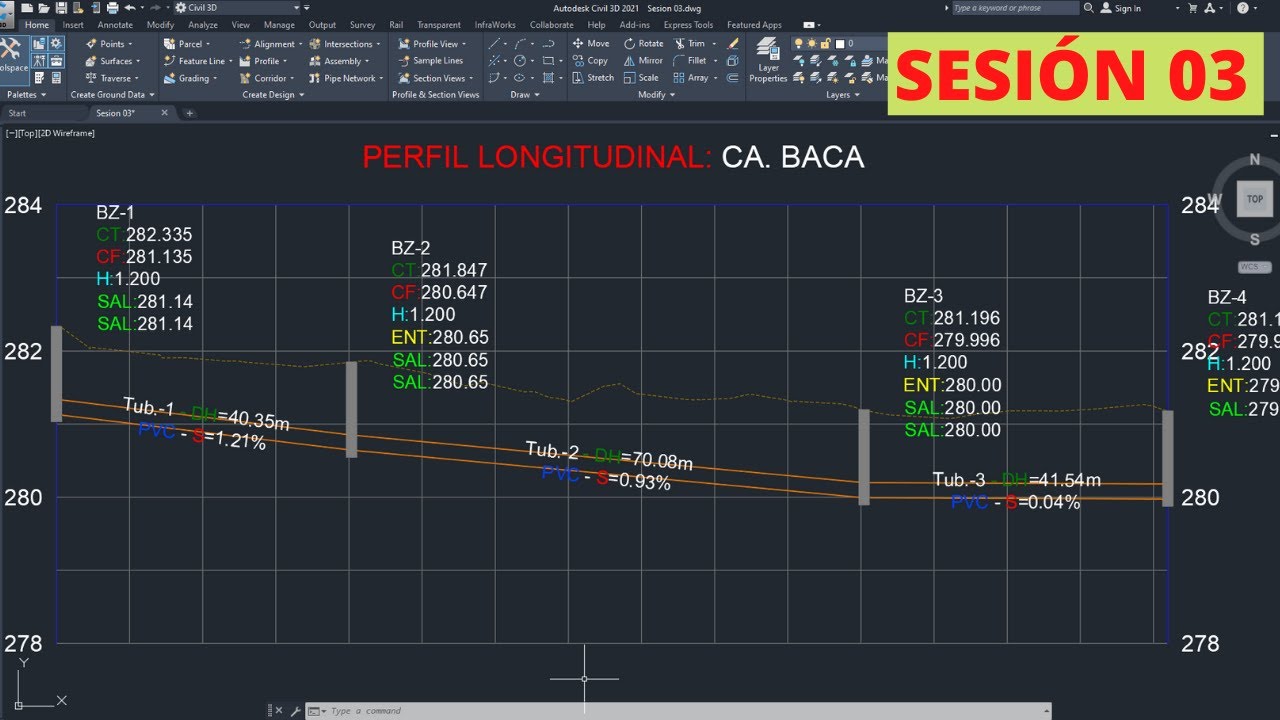This screenshot has width=1280, height=720.
Task: Click the Grading button
Action: tap(190, 78)
